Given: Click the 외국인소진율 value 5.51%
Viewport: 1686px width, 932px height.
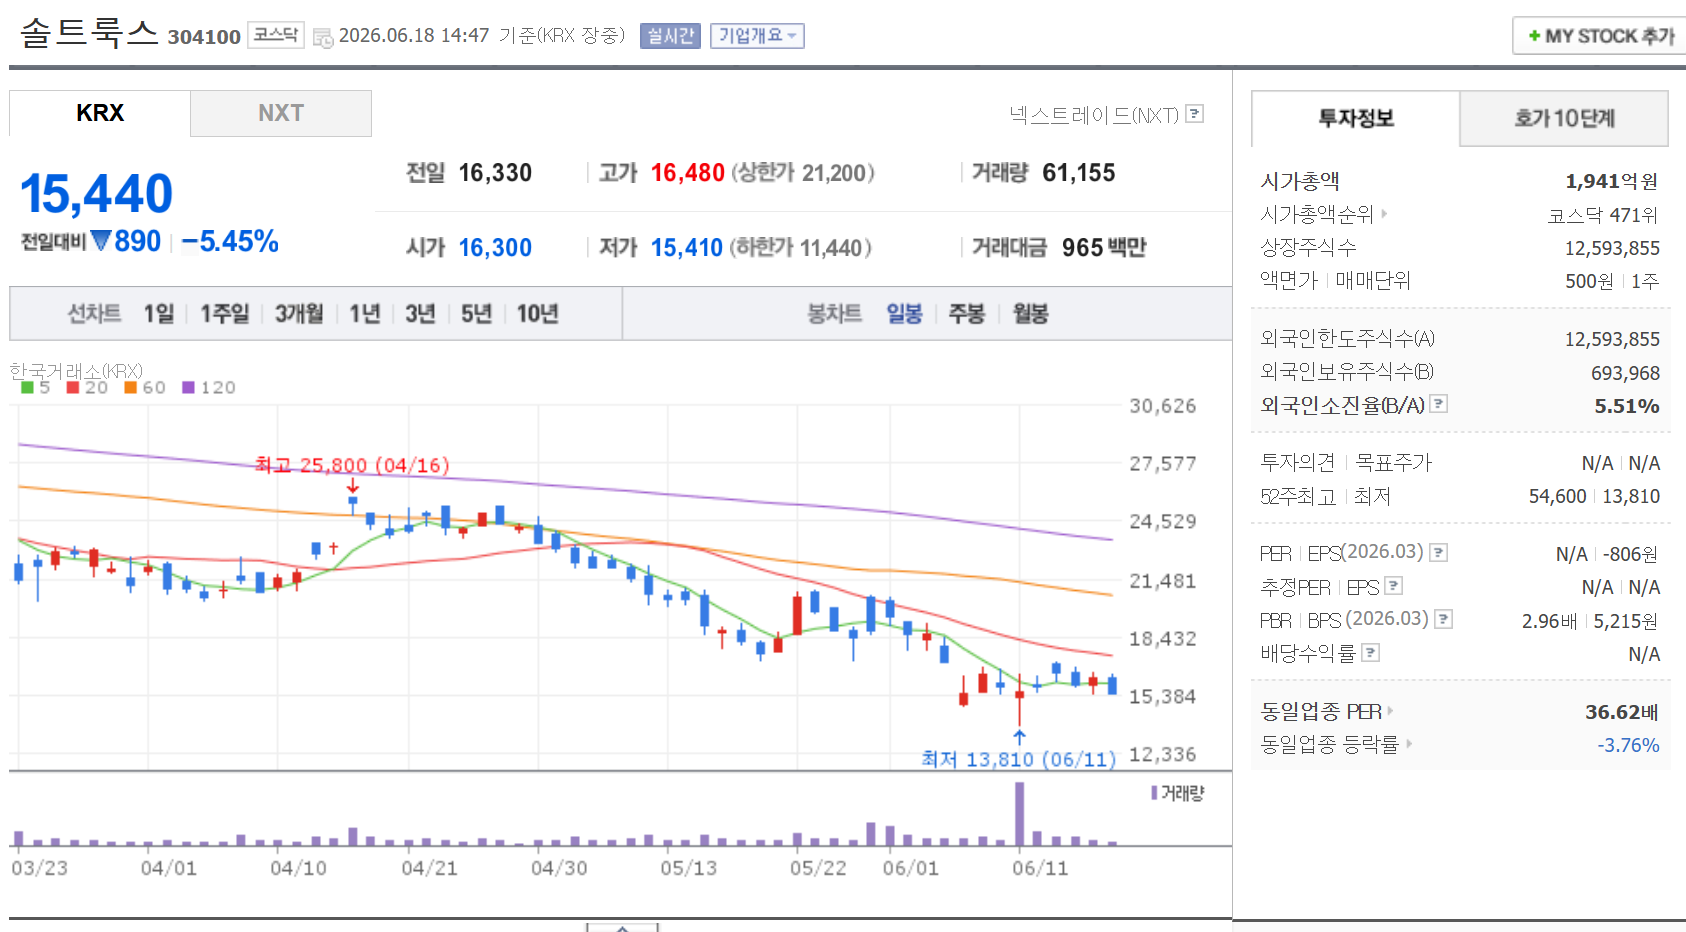Looking at the screenshot, I should [x=1627, y=406].
